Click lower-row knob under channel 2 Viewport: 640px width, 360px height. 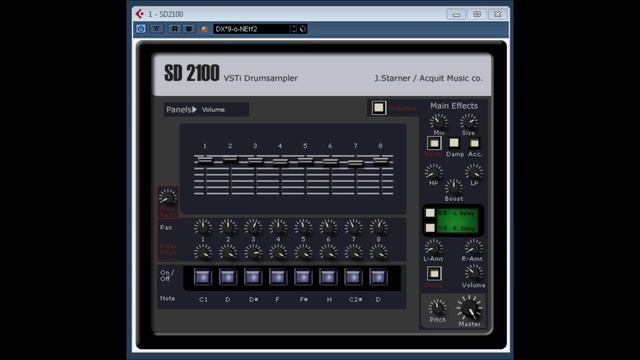point(228,253)
